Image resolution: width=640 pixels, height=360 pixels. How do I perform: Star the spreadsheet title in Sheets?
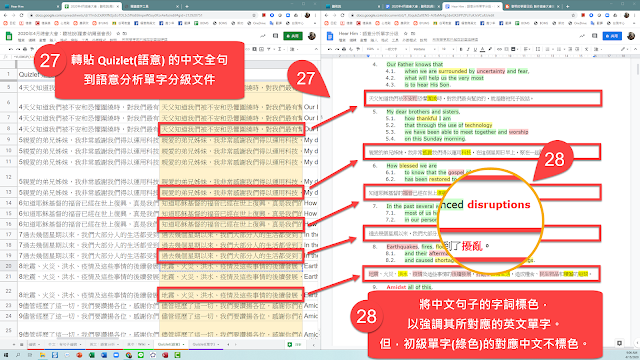(118, 33)
